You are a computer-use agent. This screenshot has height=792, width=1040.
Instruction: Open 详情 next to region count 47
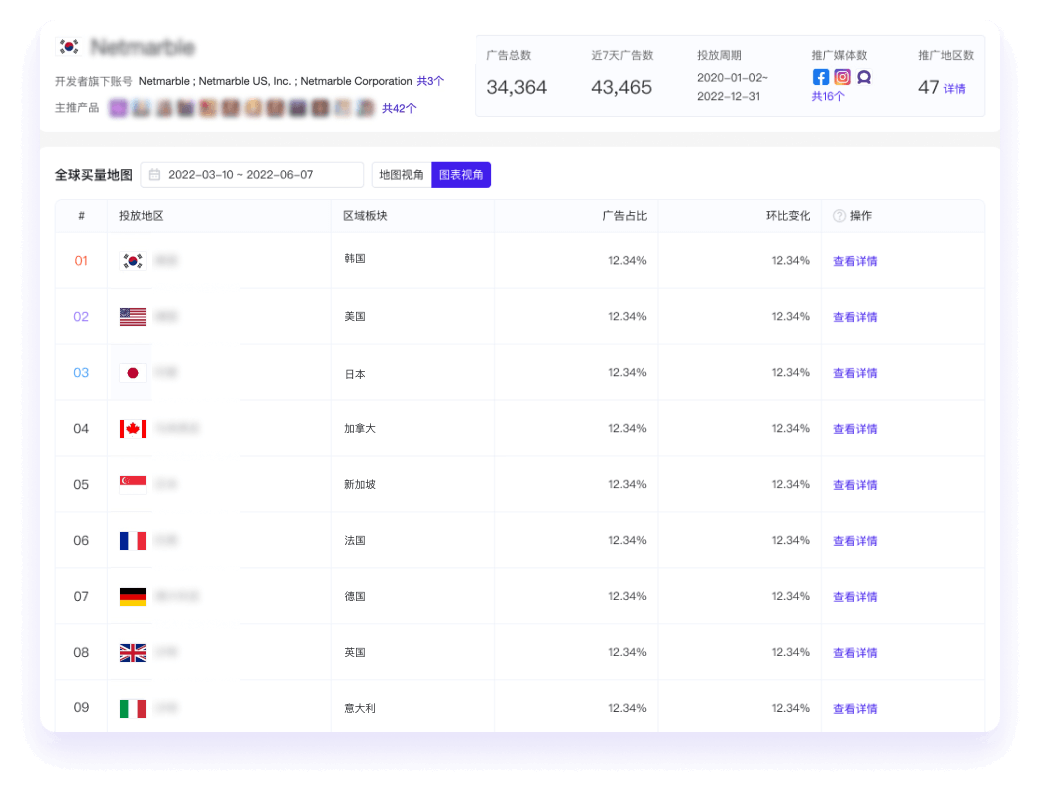pos(955,89)
